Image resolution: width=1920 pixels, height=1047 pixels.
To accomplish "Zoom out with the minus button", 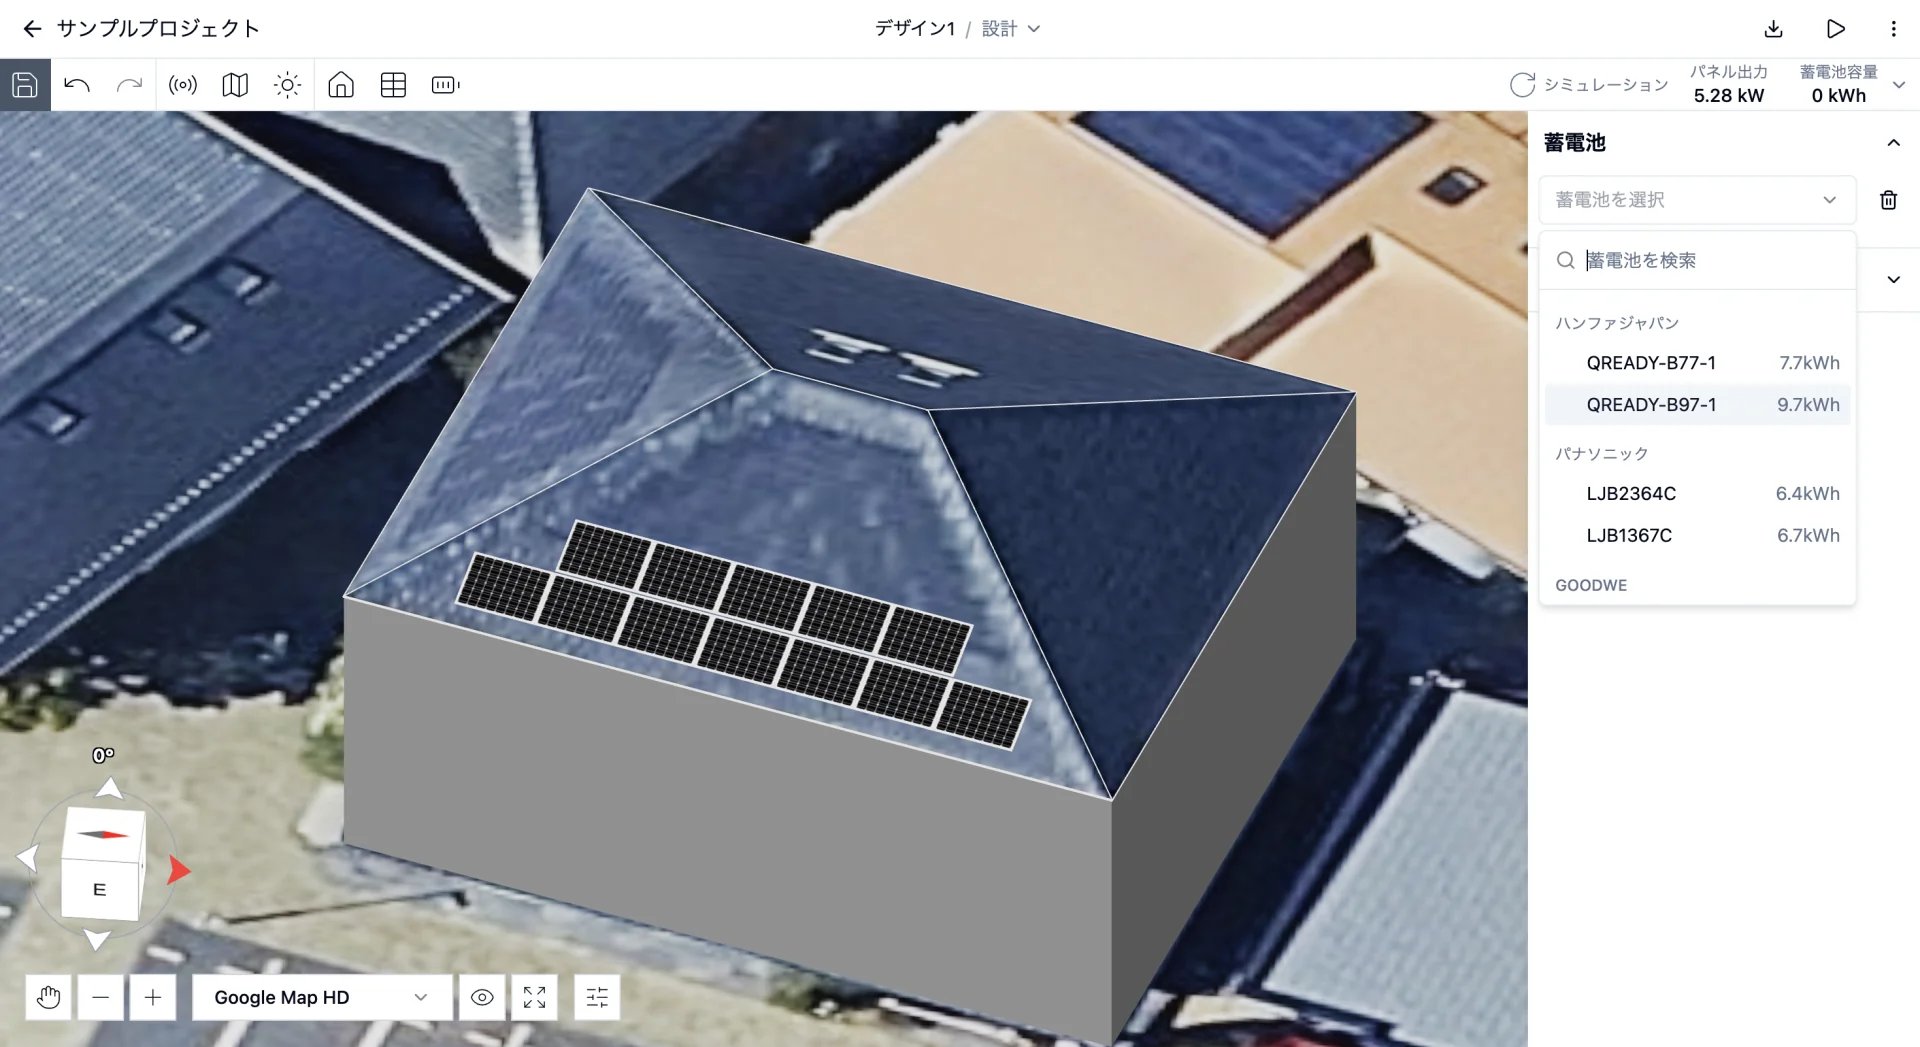I will tap(100, 997).
